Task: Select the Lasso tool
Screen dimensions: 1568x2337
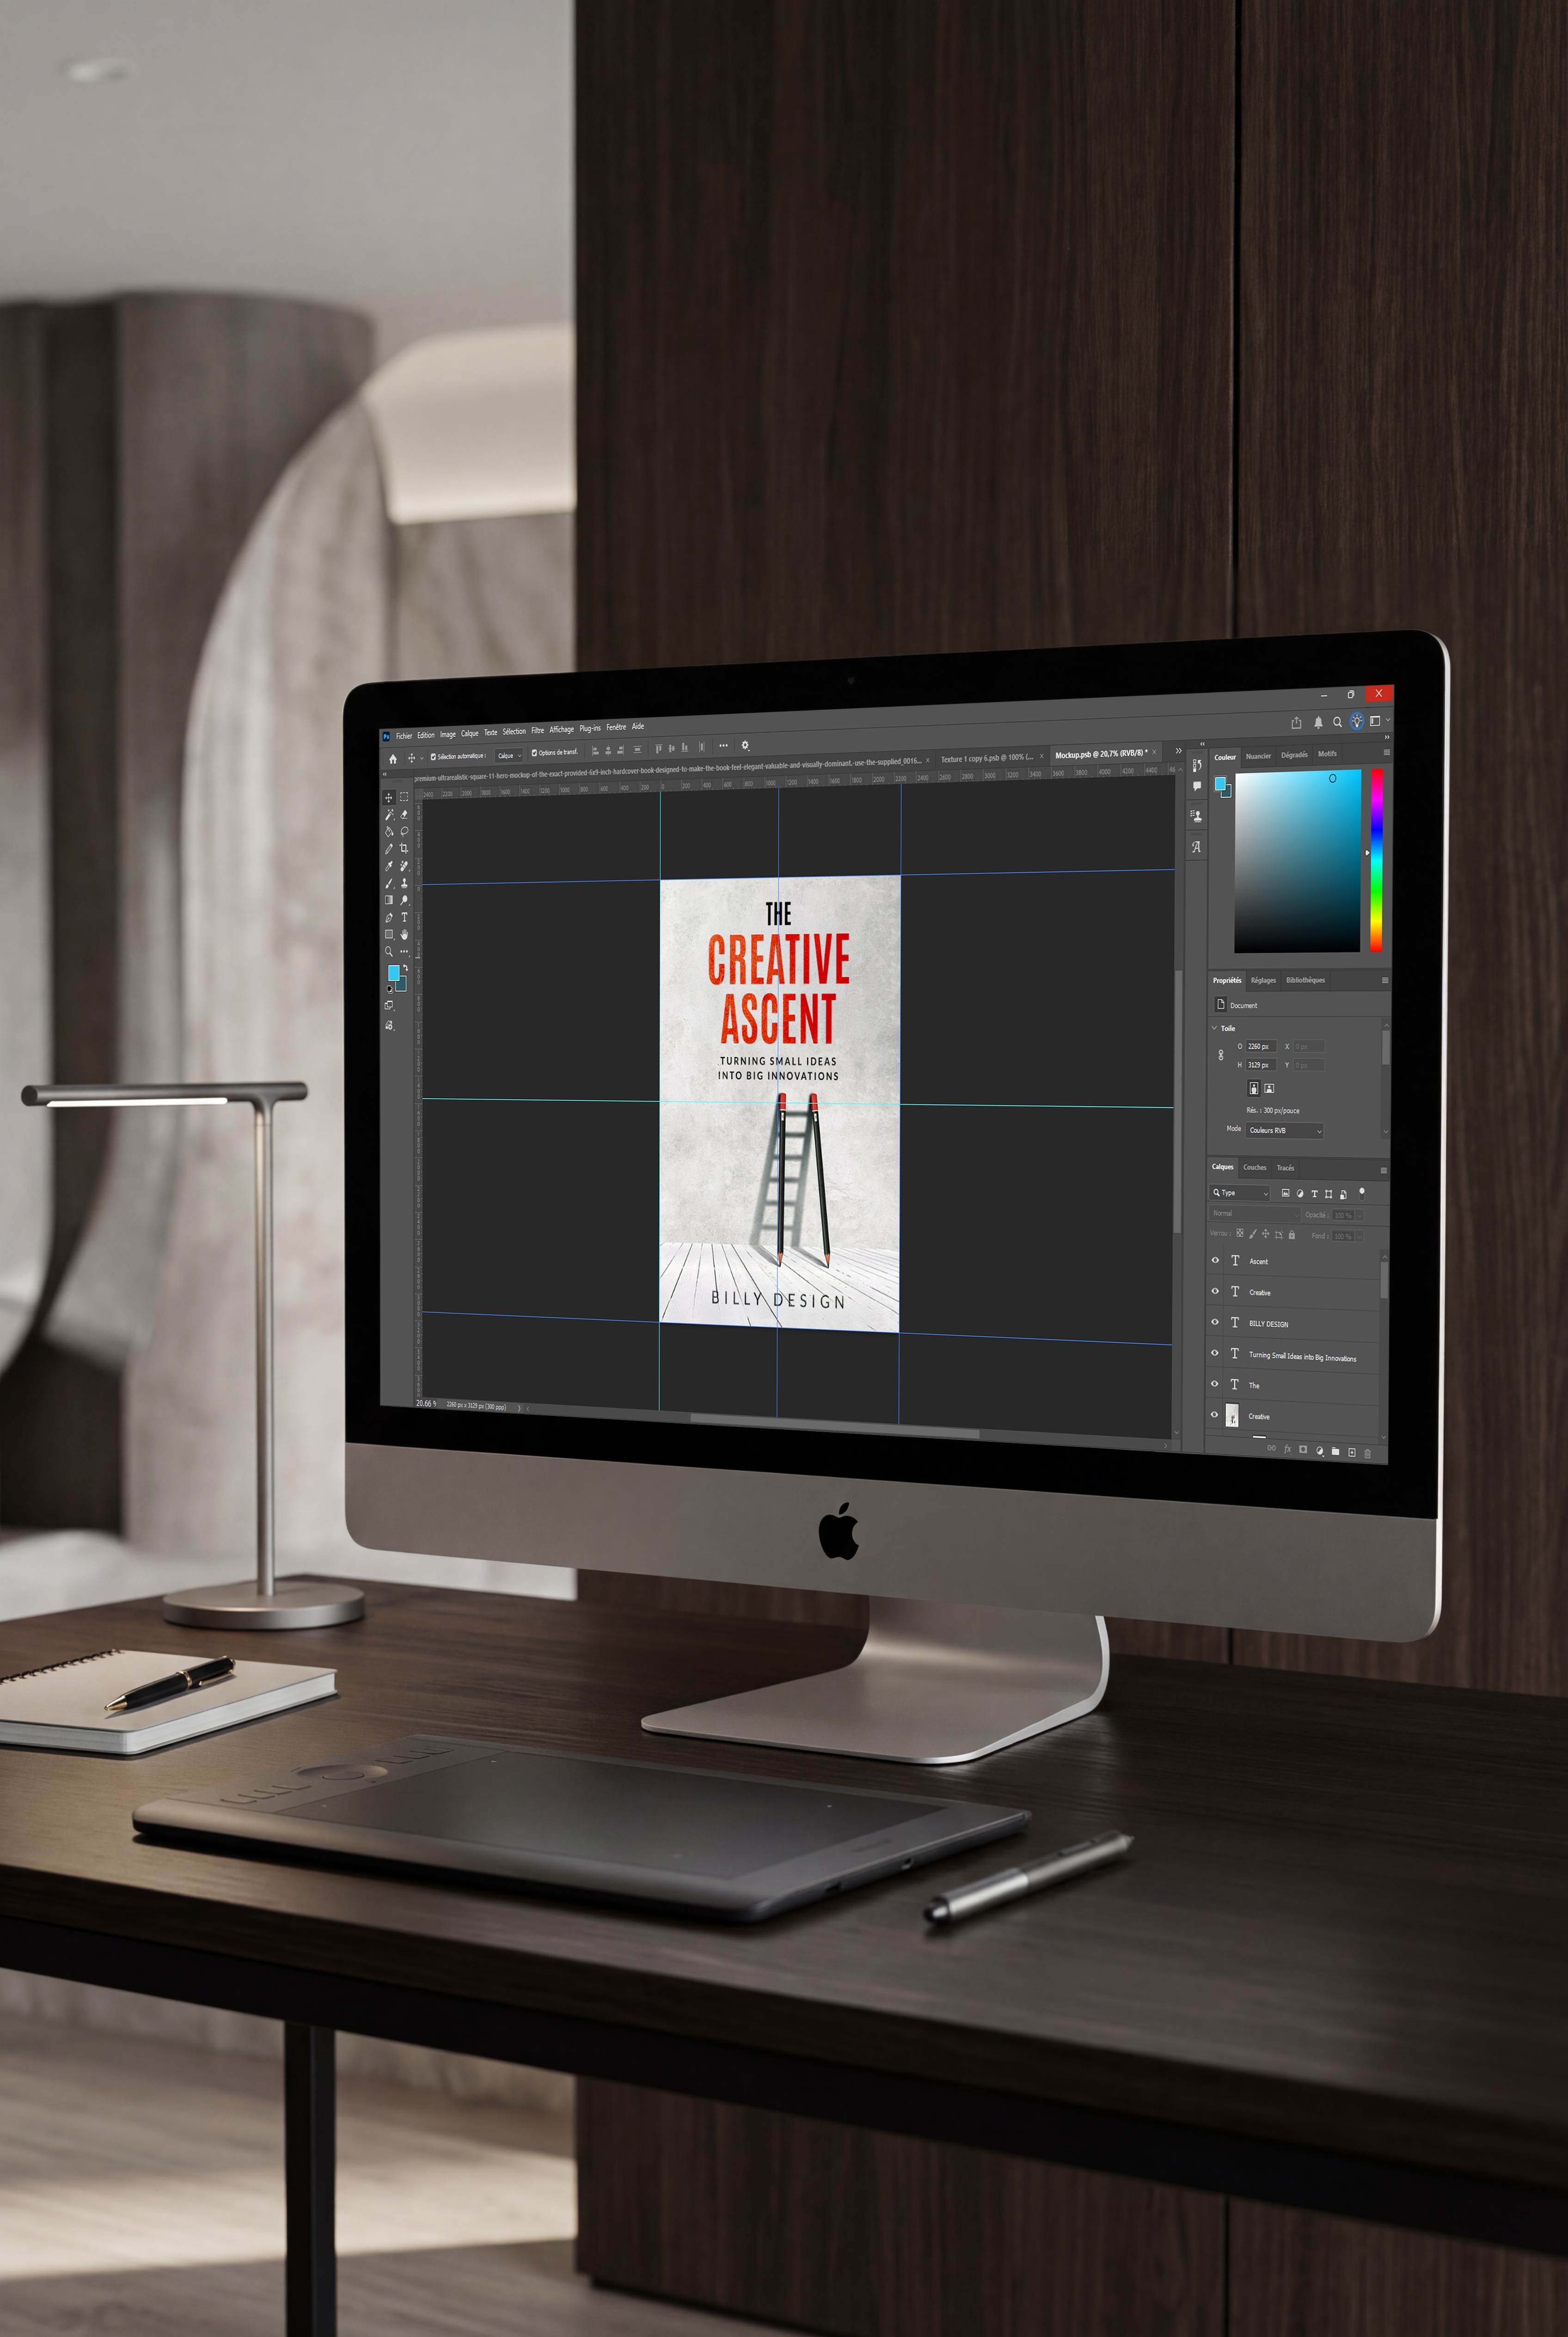Action: pyautogui.click(x=405, y=831)
